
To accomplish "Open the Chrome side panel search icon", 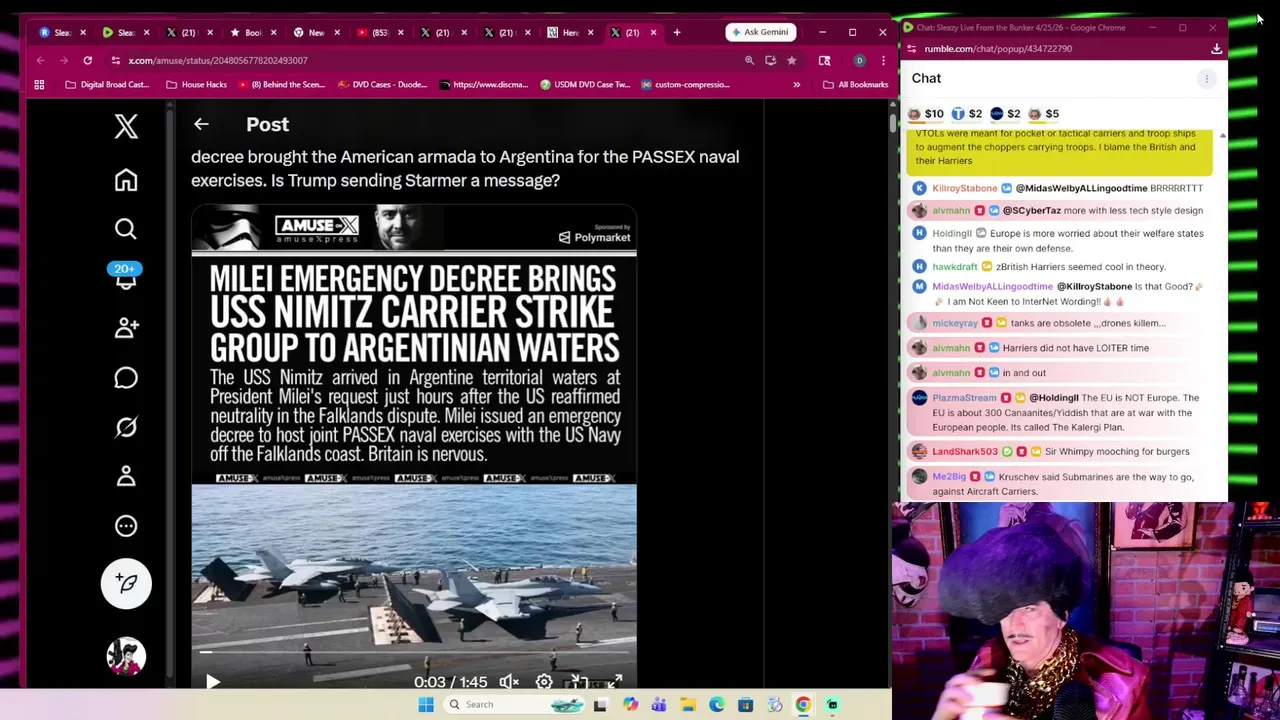I will click(x=825, y=60).
